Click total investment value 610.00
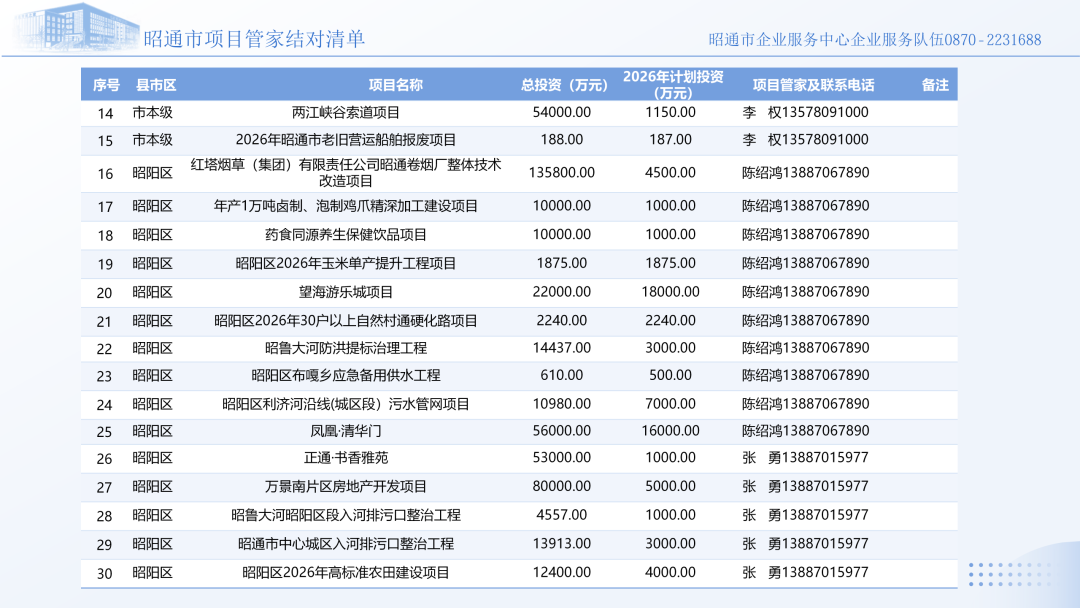Screen dimensions: 1080x608 click(561, 375)
